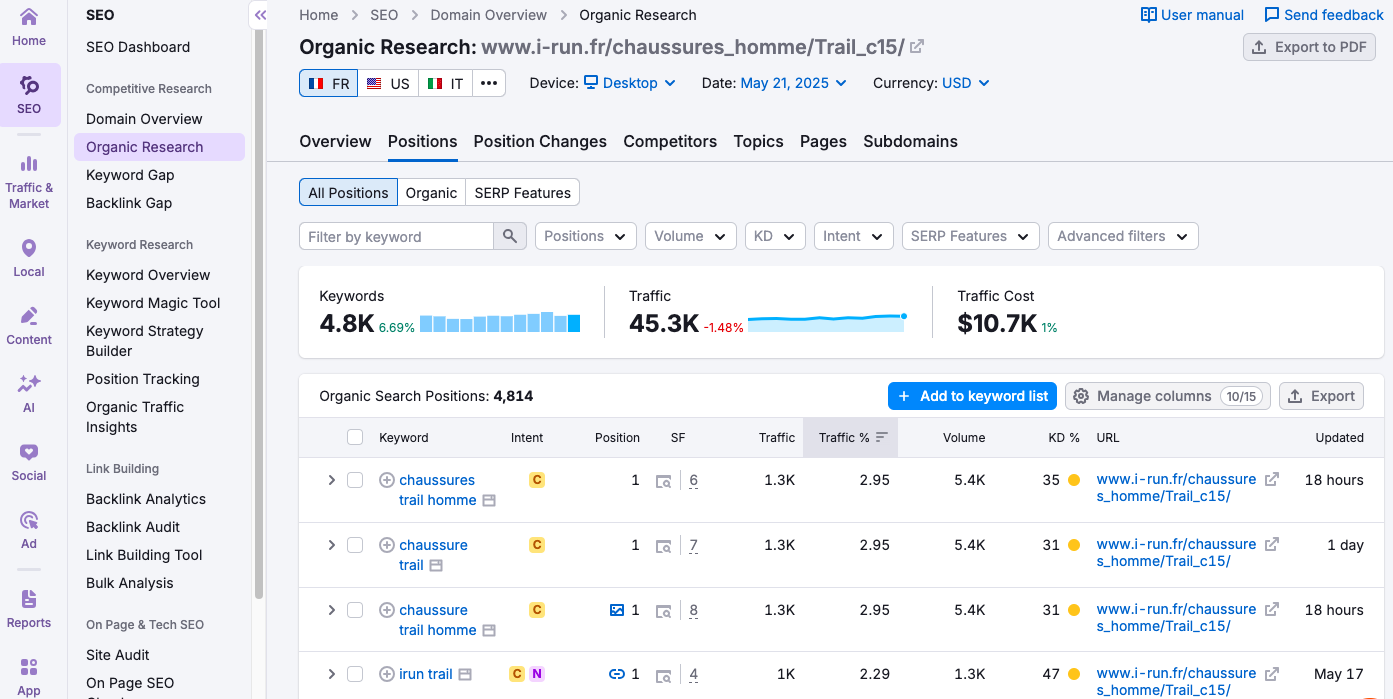Select the Organic filter toggle
This screenshot has height=699, width=1393.
click(432, 193)
